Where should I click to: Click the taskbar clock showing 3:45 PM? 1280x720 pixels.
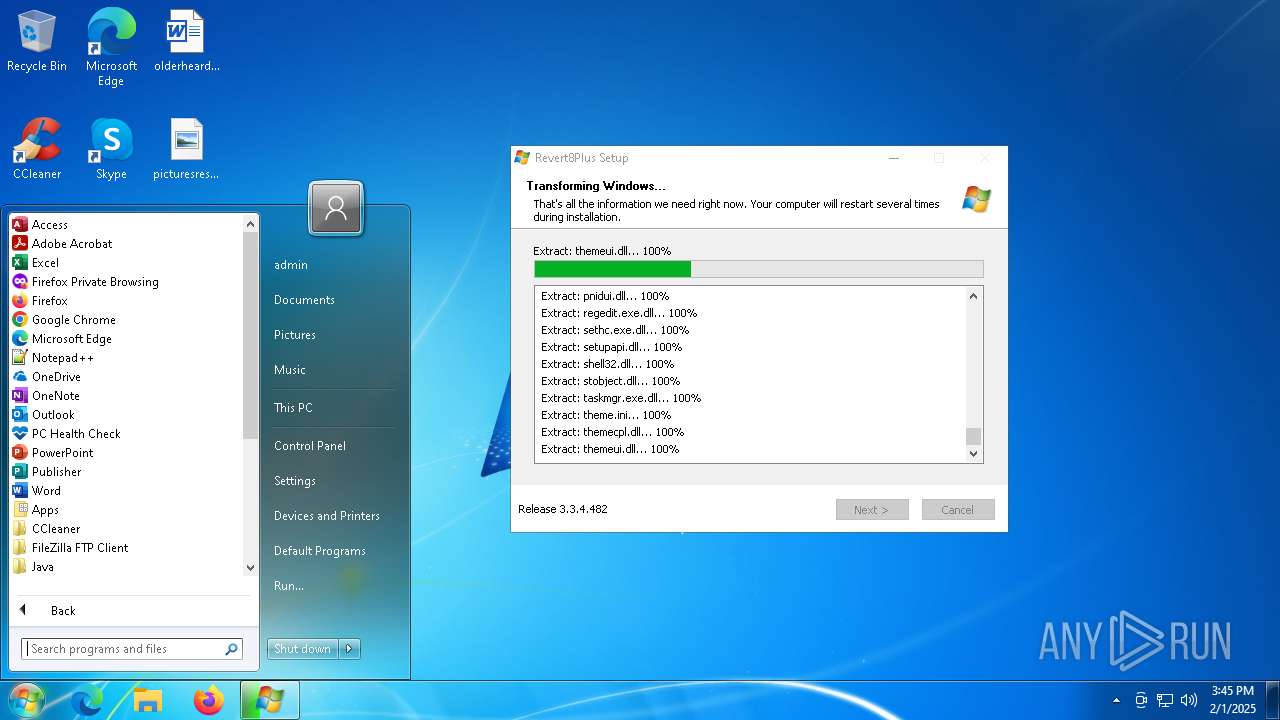[1232, 700]
